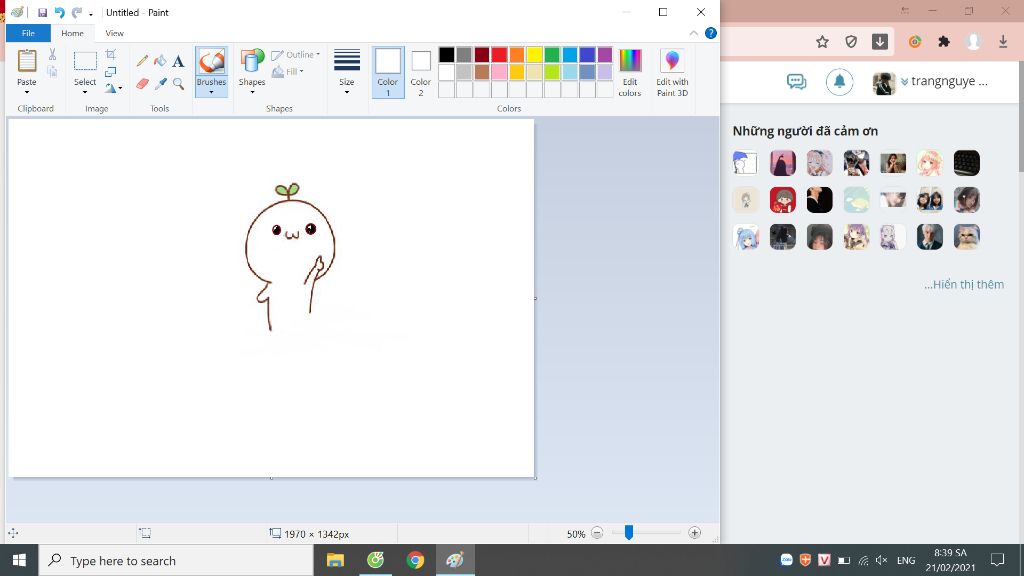Click the Windows Start button
Screen dimensions: 1024x576
(19, 560)
